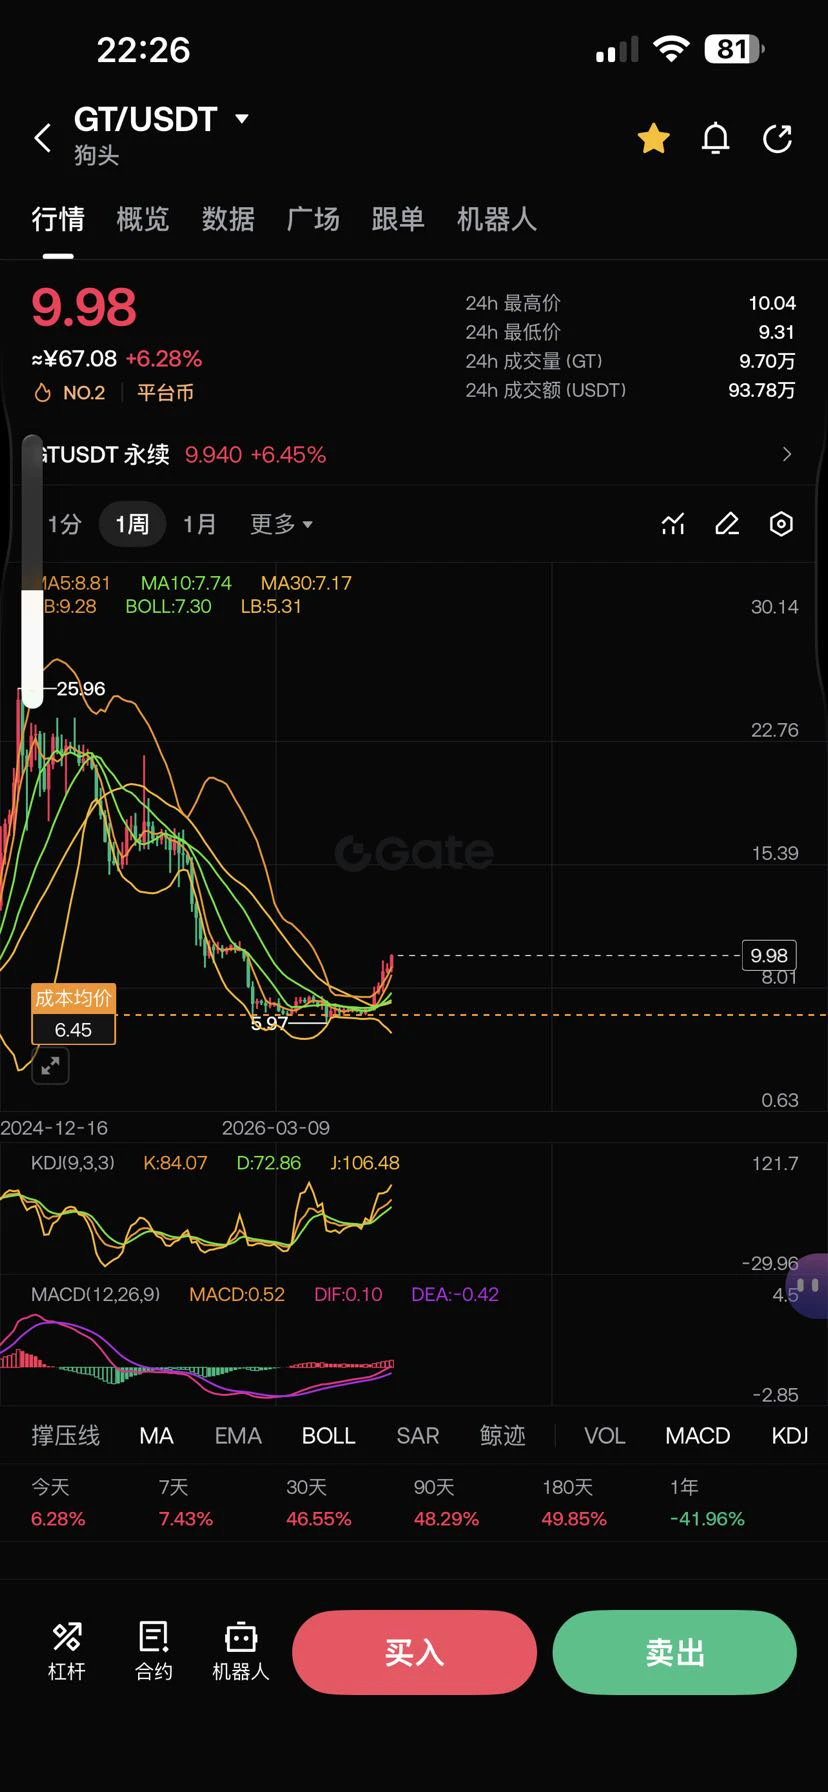Tap the 24h 成交量 9.70万 value

pos(767,361)
